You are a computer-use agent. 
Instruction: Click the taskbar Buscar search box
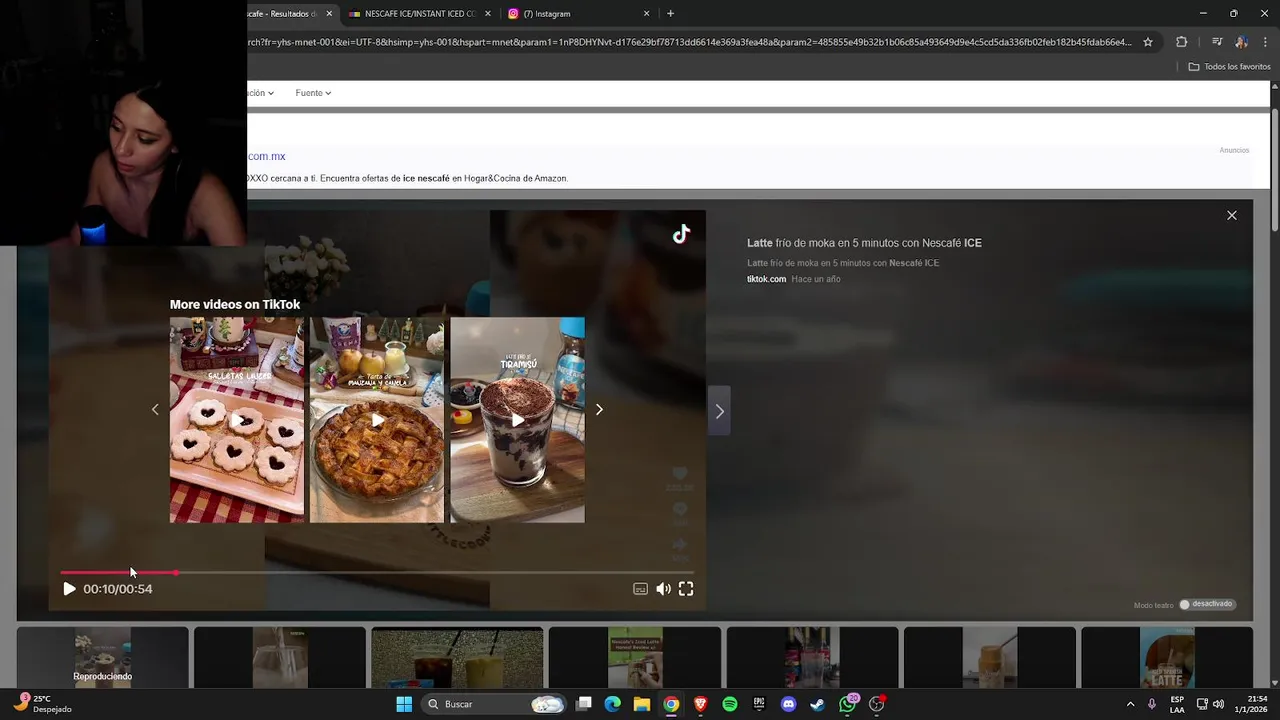494,704
